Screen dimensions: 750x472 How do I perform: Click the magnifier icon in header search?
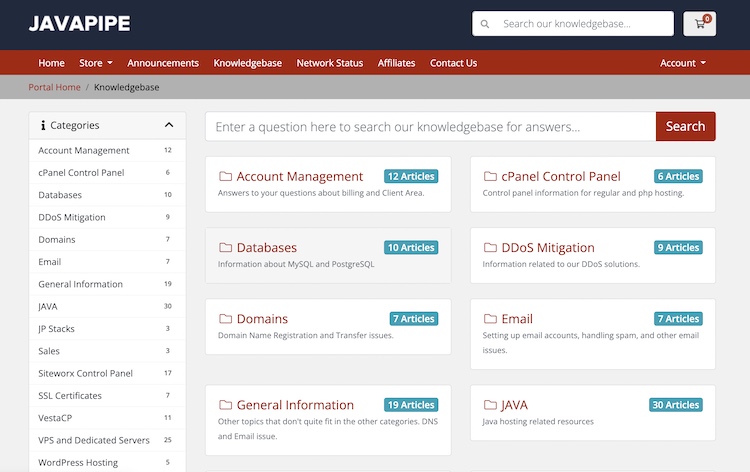coord(485,24)
